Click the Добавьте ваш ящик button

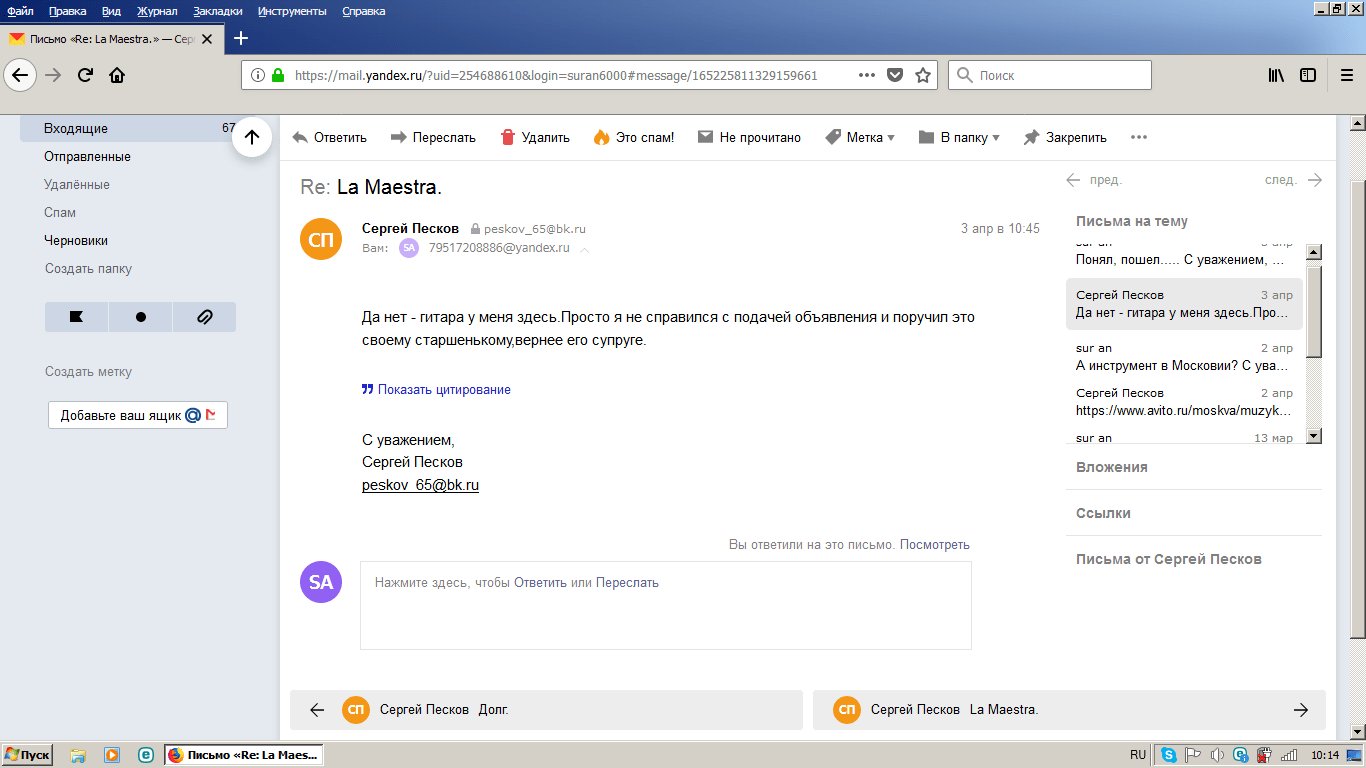tap(138, 416)
